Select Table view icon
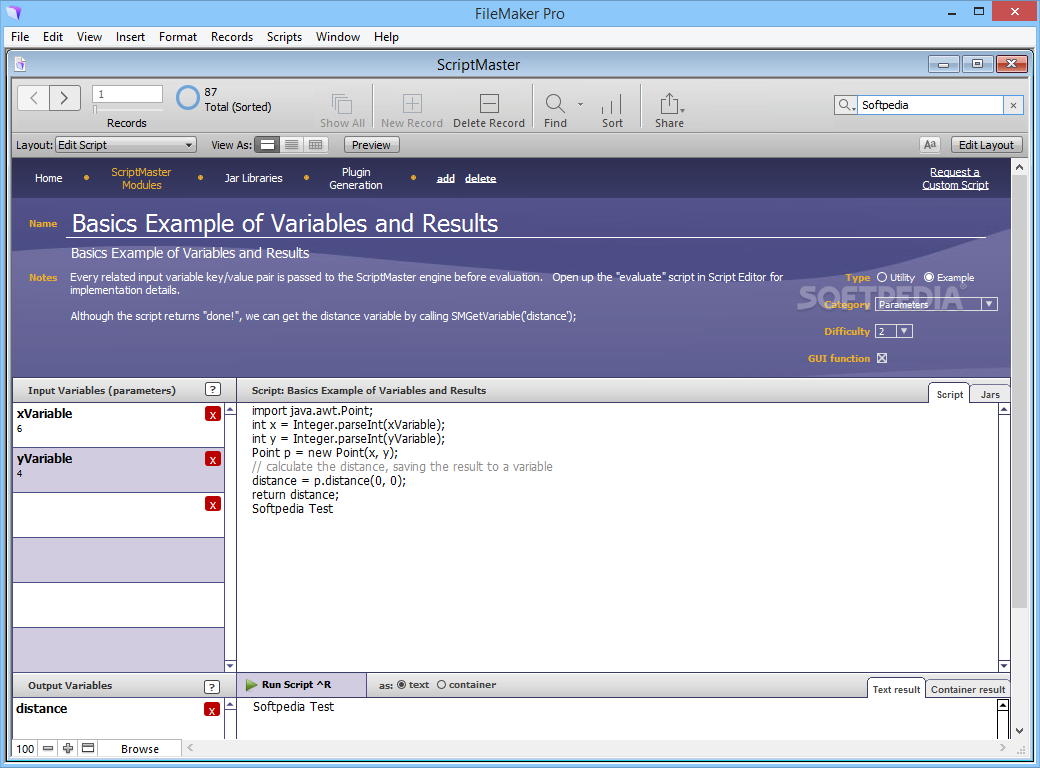The width and height of the screenshot is (1040, 768). pyautogui.click(x=316, y=145)
